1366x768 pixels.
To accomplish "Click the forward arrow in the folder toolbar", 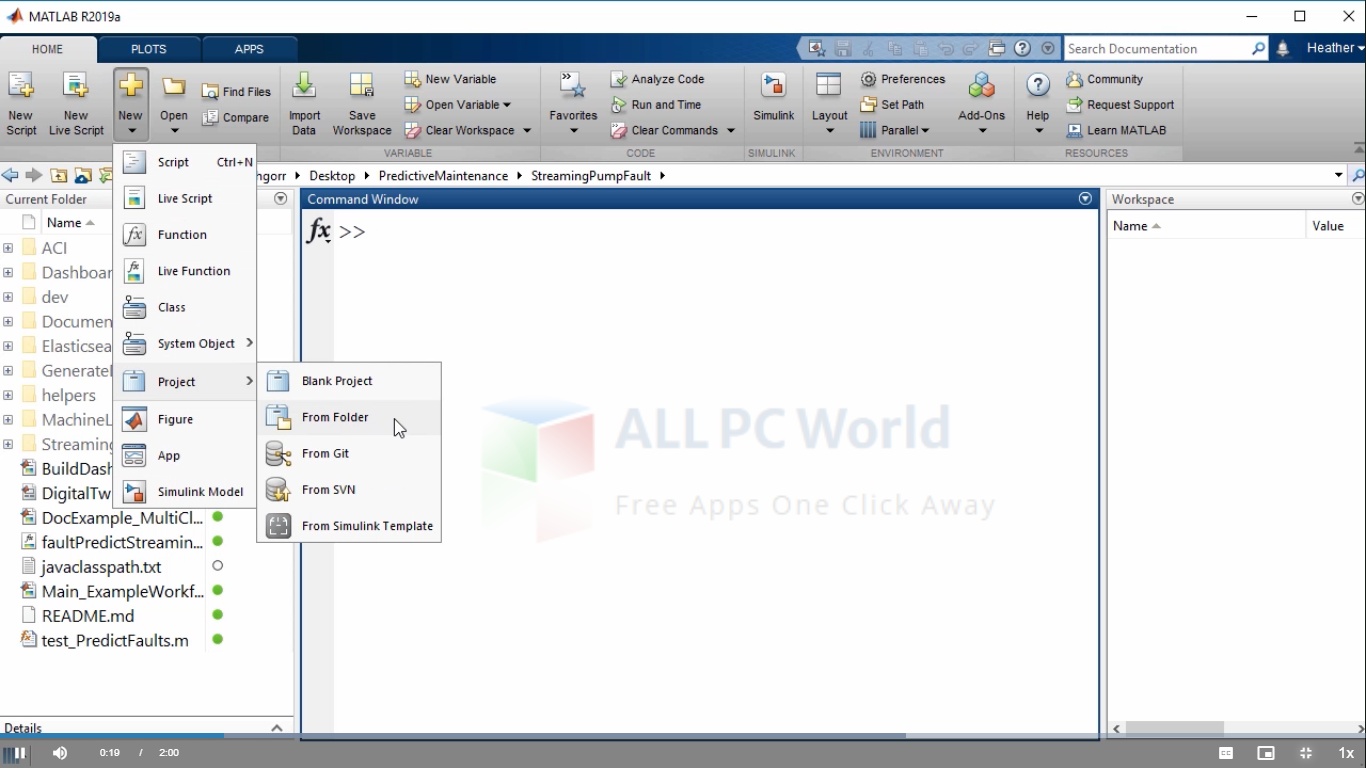I will tap(34, 176).
